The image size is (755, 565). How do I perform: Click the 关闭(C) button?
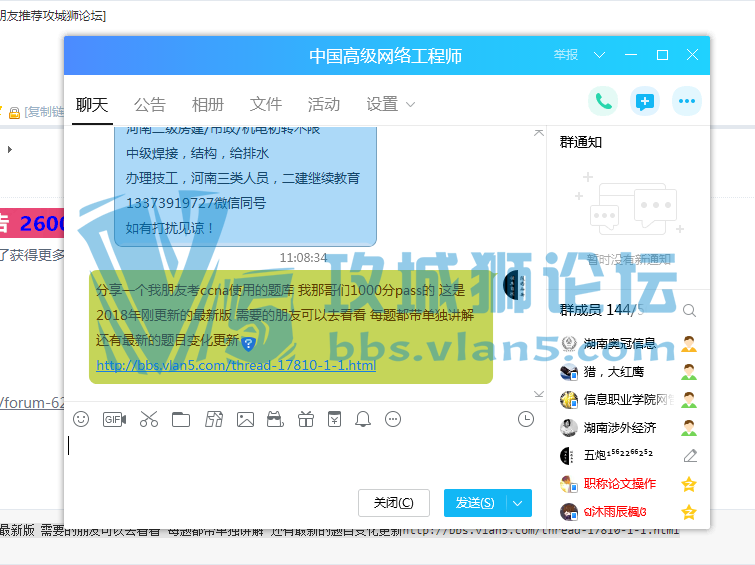393,503
